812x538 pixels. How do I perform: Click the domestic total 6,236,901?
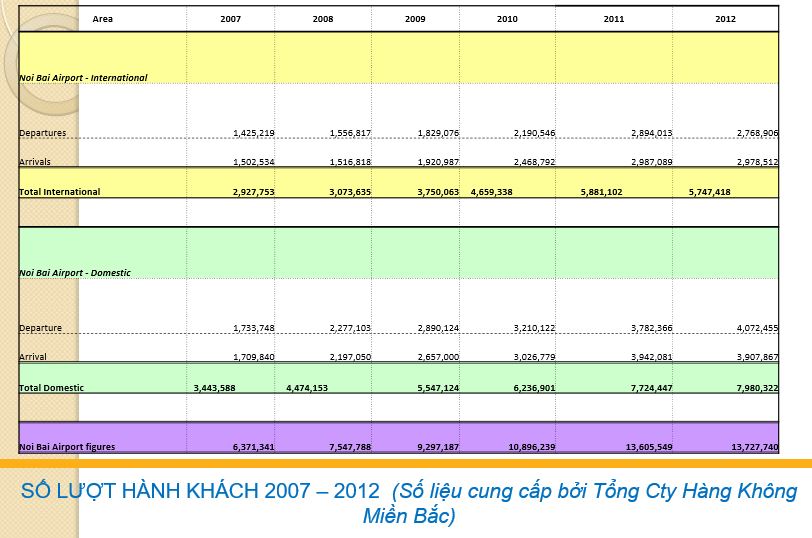pos(534,388)
